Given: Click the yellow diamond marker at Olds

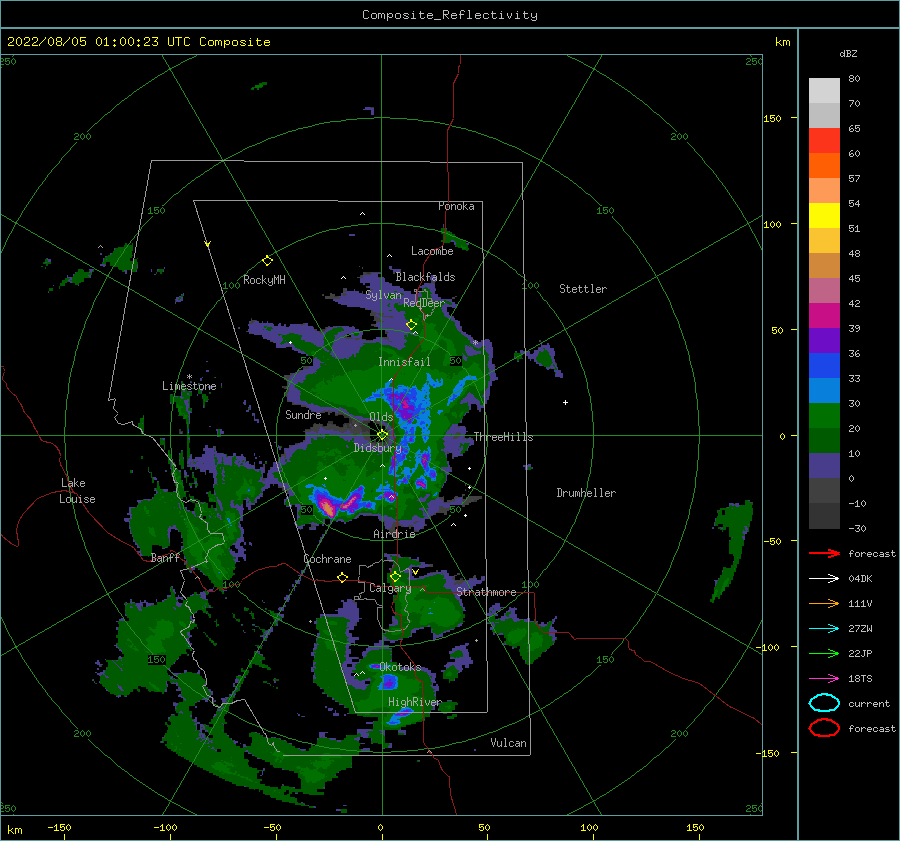Looking at the screenshot, I should (x=382, y=435).
